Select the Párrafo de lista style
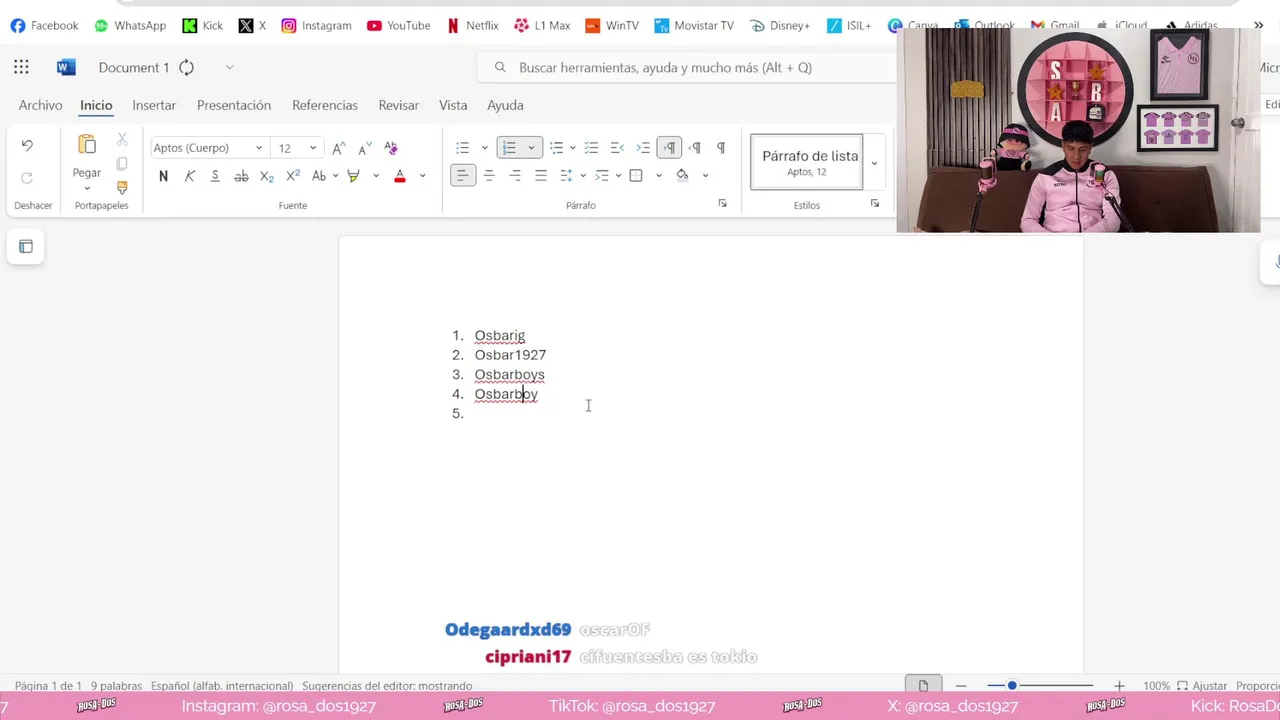Image resolution: width=1280 pixels, height=720 pixels. point(807,162)
